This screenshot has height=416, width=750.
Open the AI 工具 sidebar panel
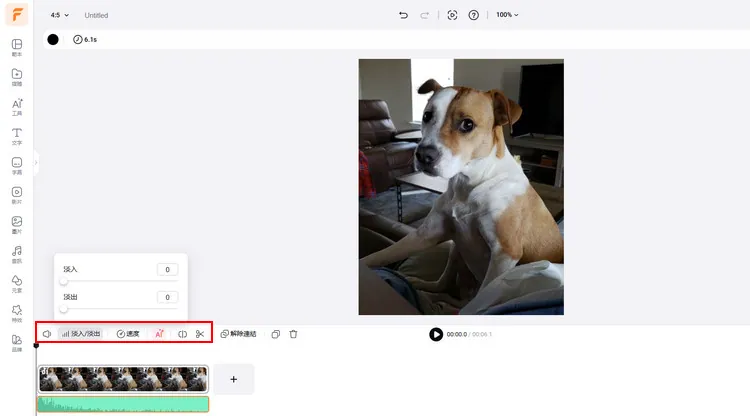pos(17,107)
